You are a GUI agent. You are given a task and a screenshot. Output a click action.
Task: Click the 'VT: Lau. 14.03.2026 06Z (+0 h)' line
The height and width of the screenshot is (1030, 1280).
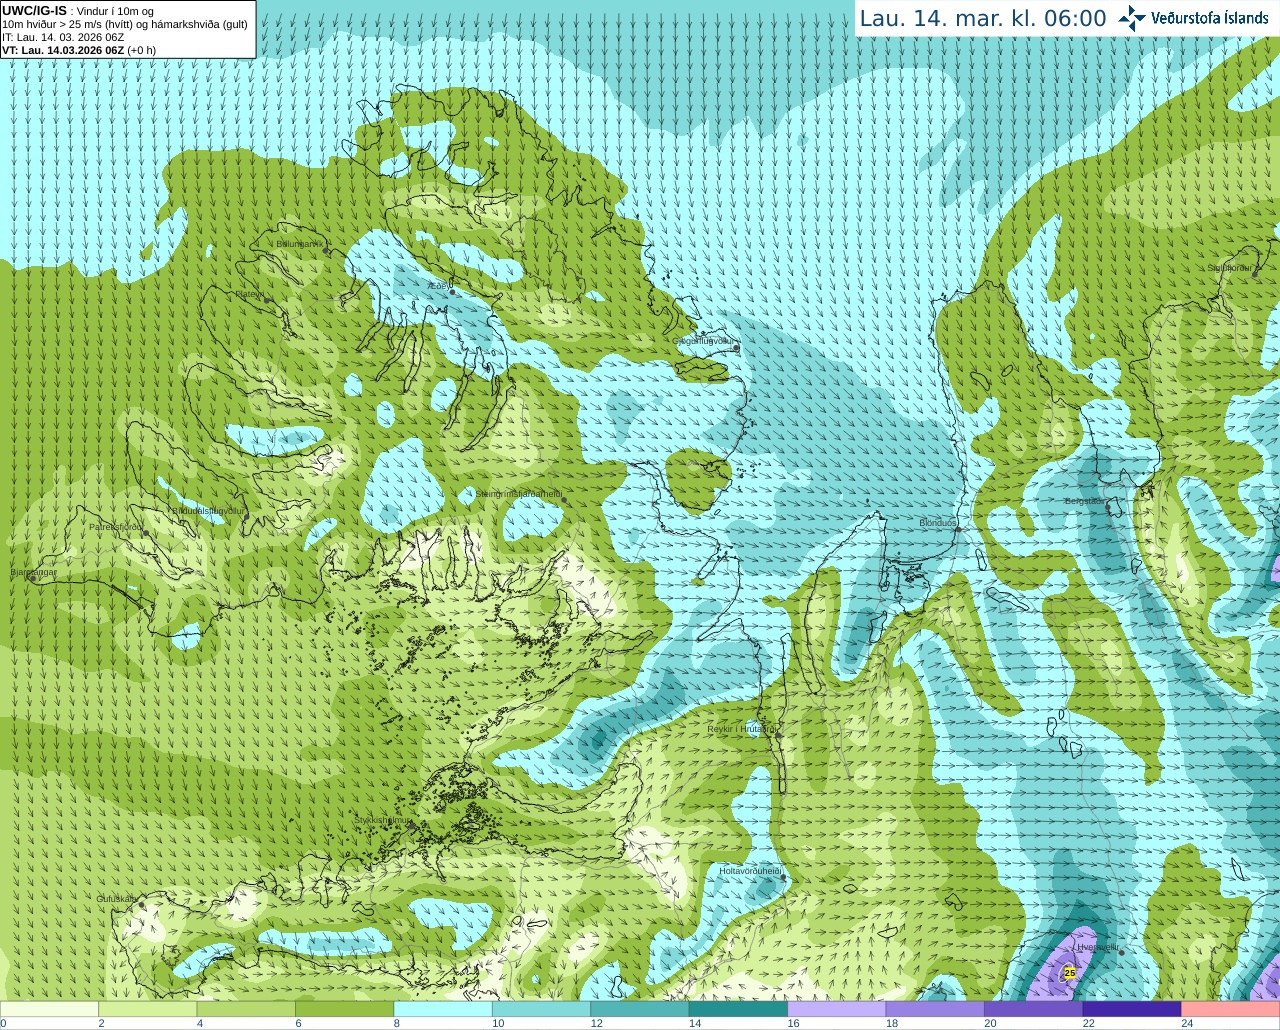79,50
